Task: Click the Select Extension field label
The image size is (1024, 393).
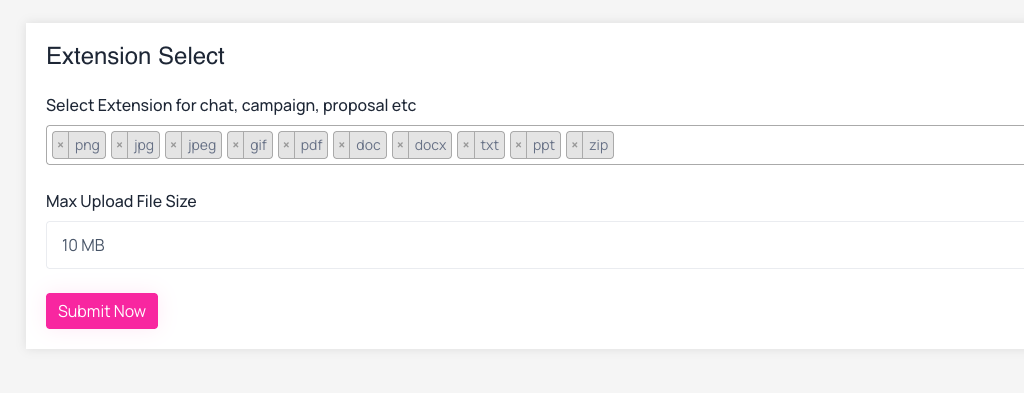Action: tap(231, 105)
